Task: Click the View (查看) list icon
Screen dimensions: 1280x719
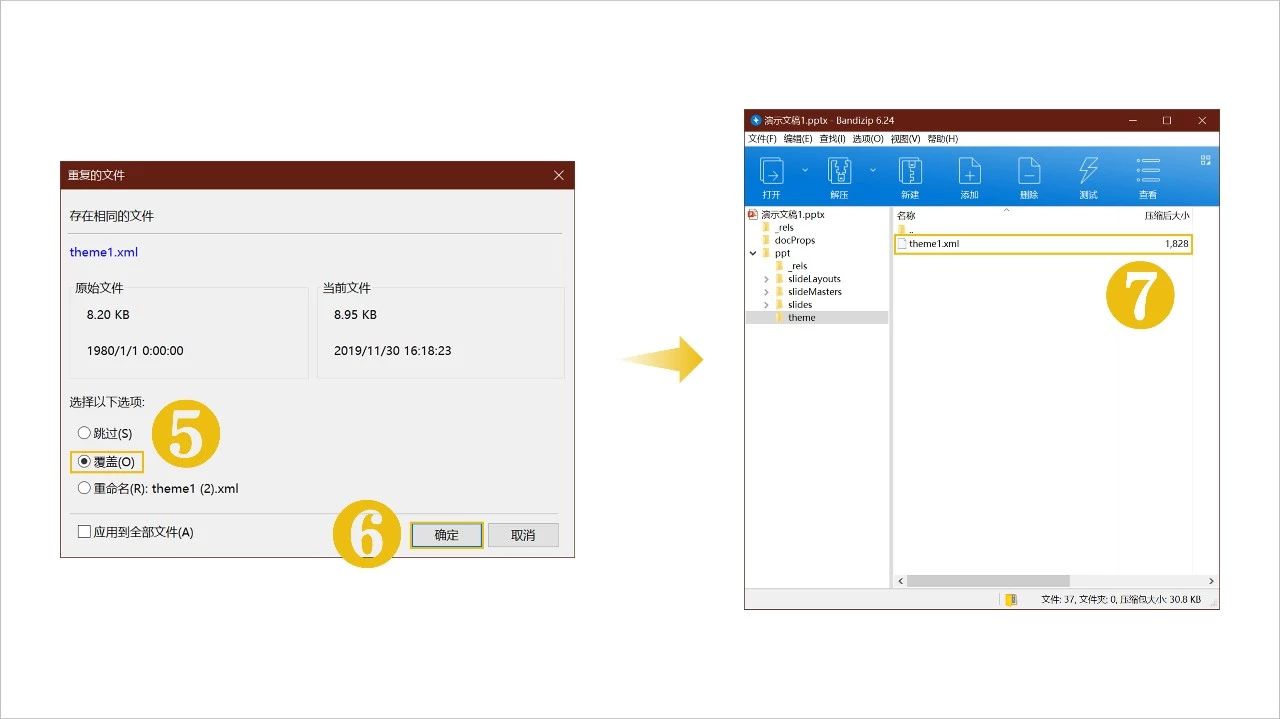Action: 1148,170
